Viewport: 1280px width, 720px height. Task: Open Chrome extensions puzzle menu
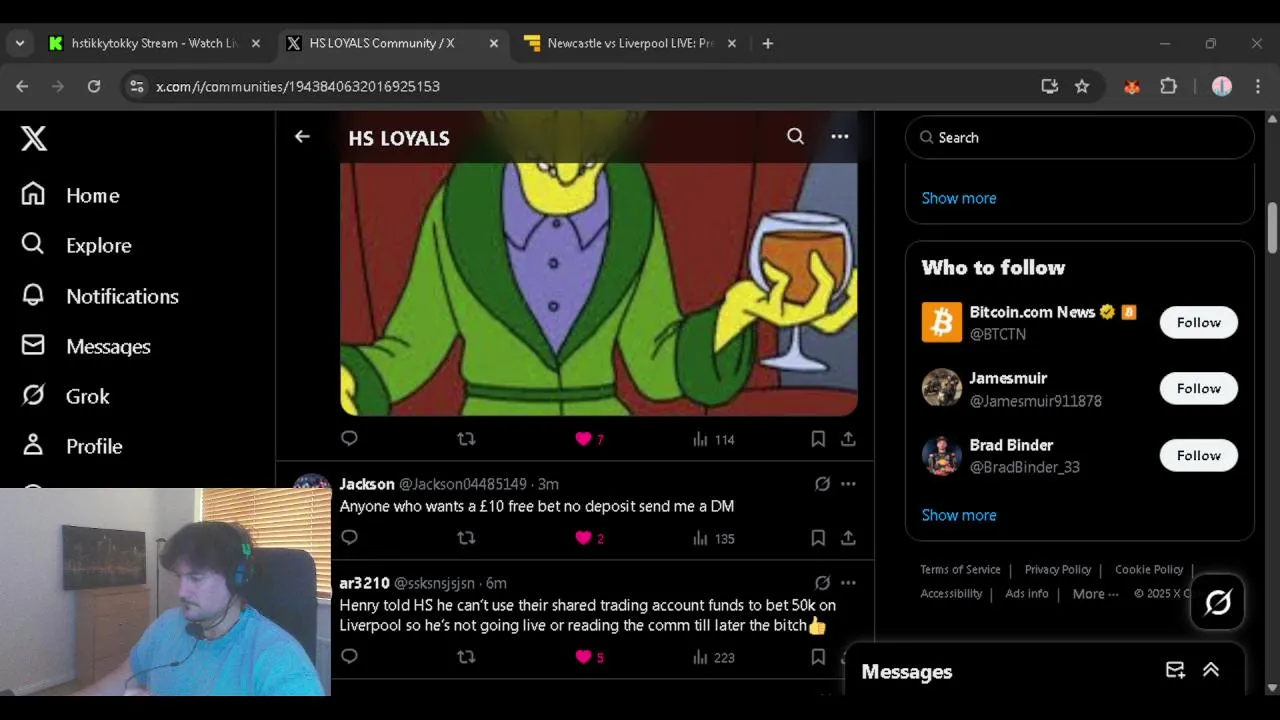(1168, 86)
